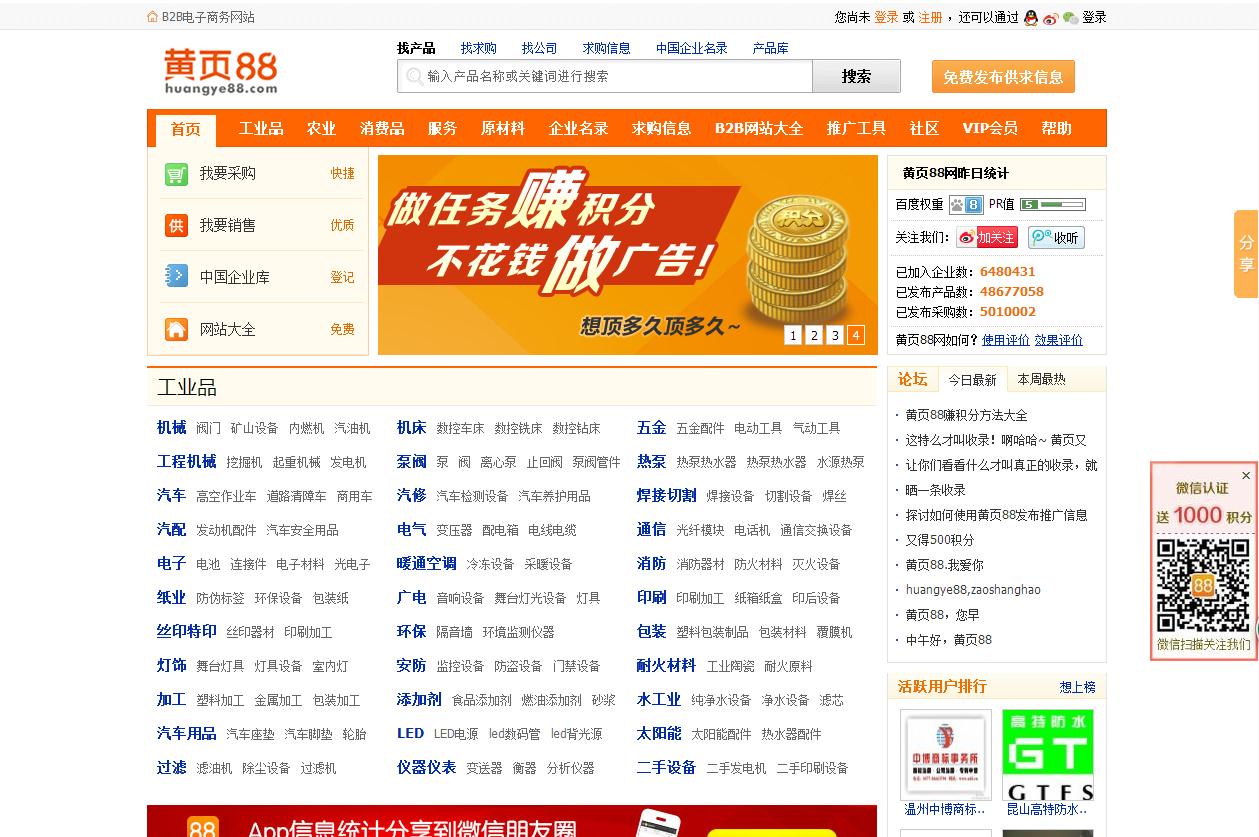Click the green shopping cart icon for 我要采购
The height and width of the screenshot is (837, 1259).
tap(176, 174)
